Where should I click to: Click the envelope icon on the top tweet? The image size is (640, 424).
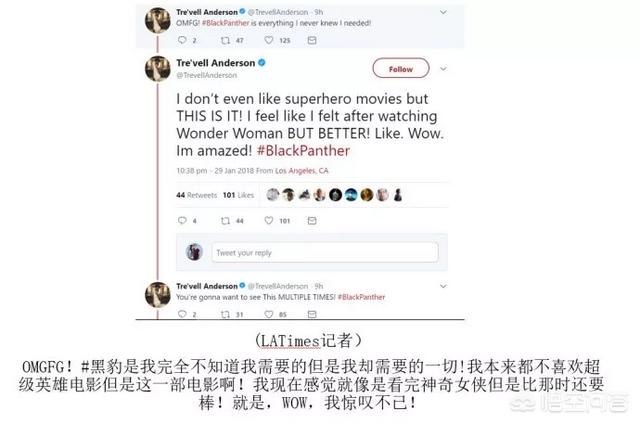tap(312, 40)
